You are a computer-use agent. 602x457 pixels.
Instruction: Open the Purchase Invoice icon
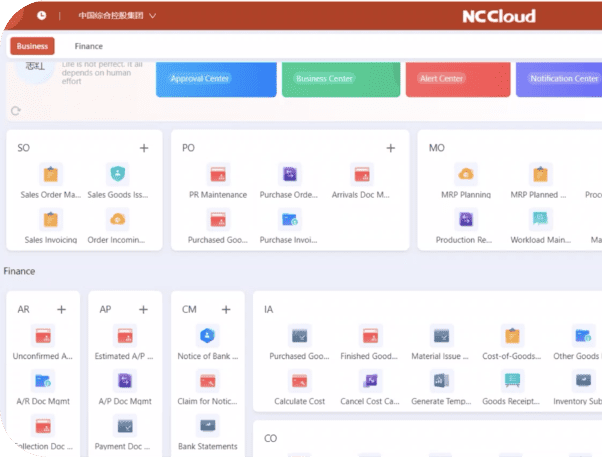pos(290,219)
